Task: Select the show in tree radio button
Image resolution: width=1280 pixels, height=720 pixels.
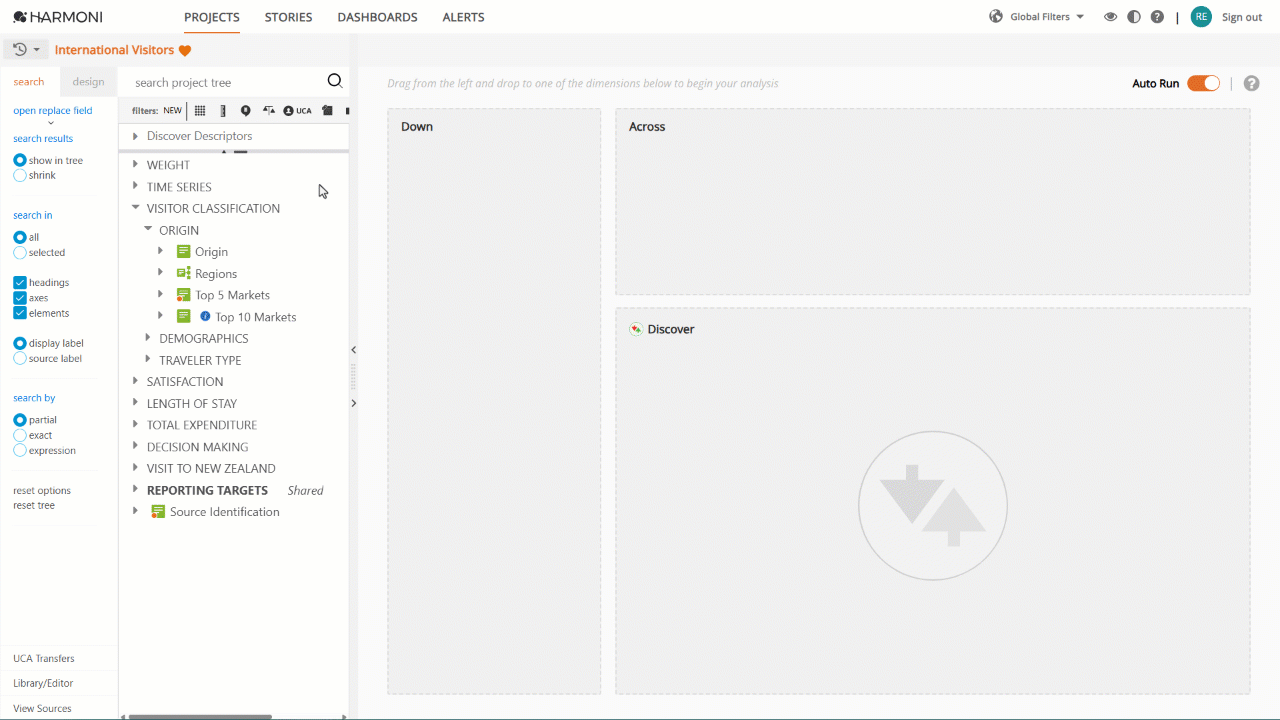Action: pos(20,160)
